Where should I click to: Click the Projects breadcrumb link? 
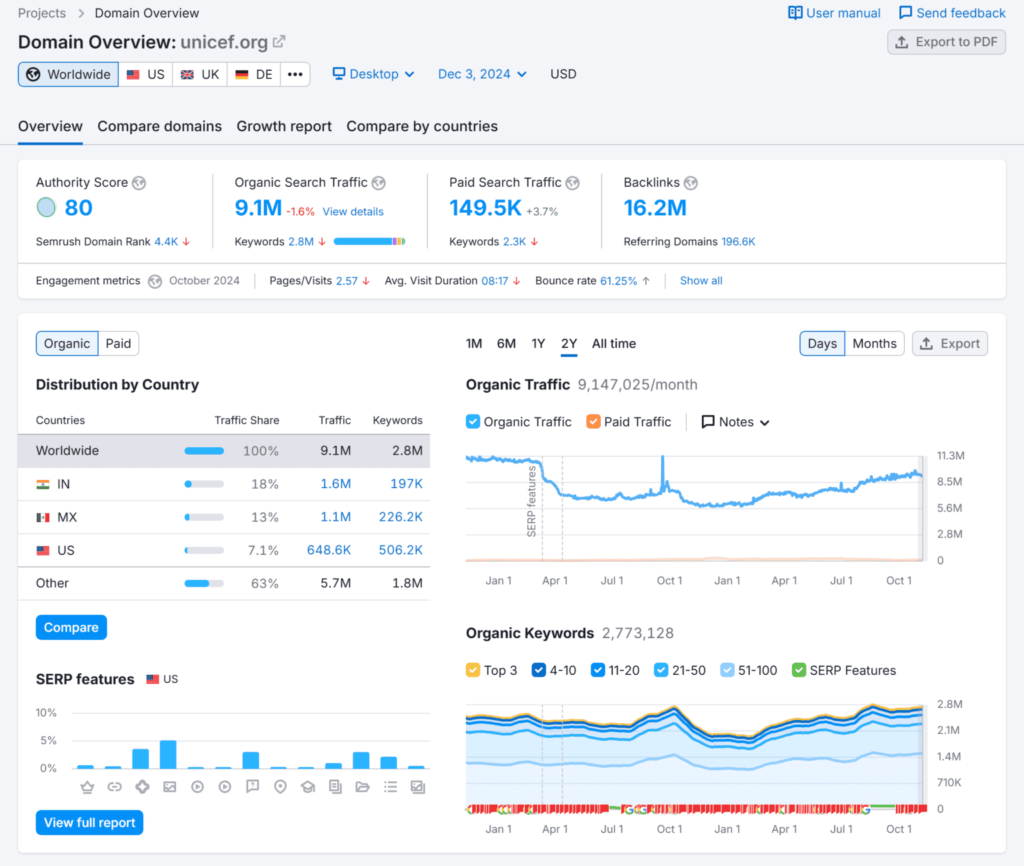pos(42,13)
